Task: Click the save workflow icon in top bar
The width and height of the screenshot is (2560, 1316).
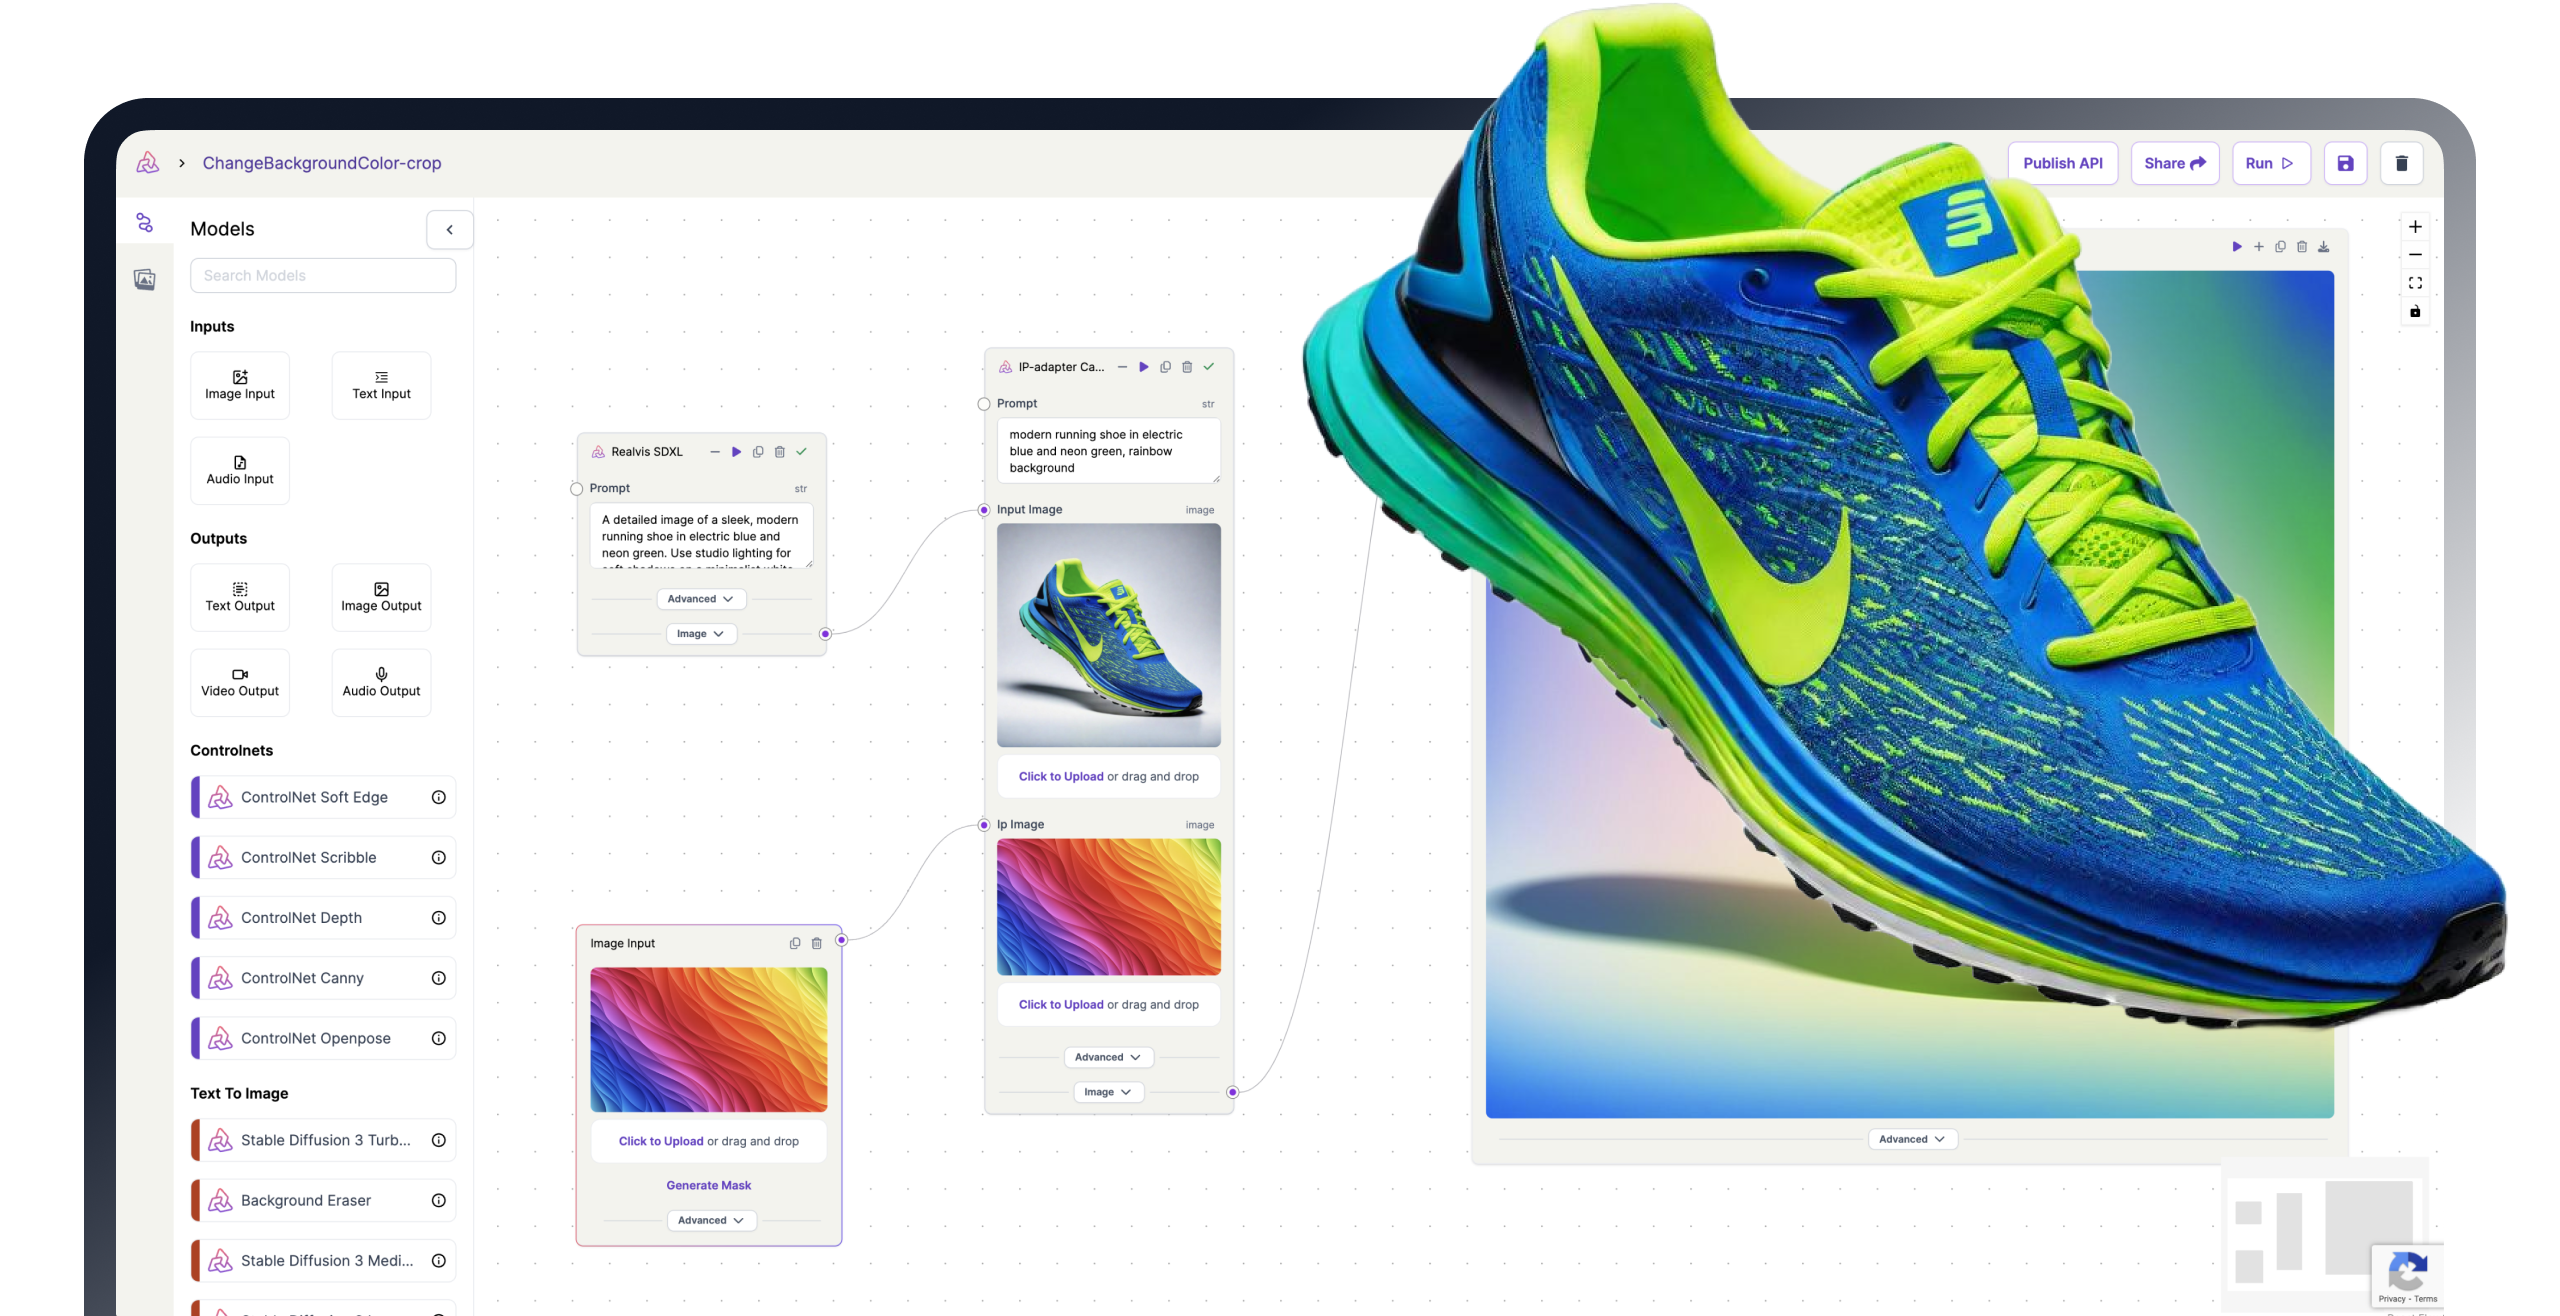Action: [2344, 163]
